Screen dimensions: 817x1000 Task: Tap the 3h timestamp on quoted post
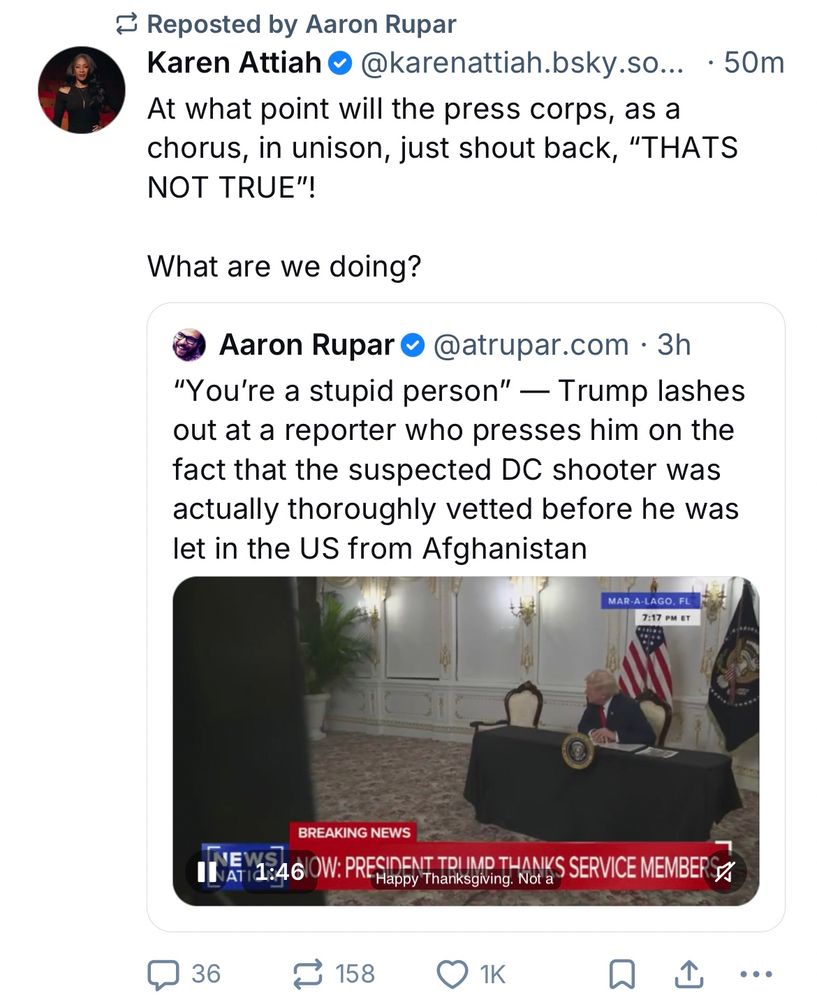coord(674,345)
